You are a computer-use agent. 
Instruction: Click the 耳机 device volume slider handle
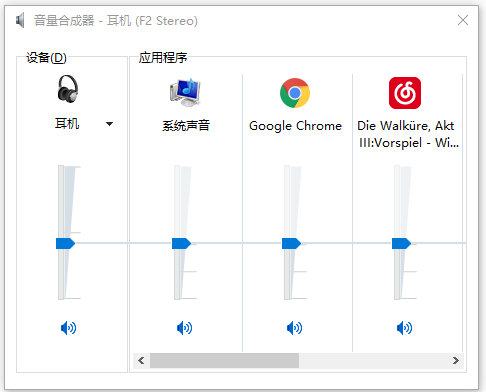[x=65, y=244]
